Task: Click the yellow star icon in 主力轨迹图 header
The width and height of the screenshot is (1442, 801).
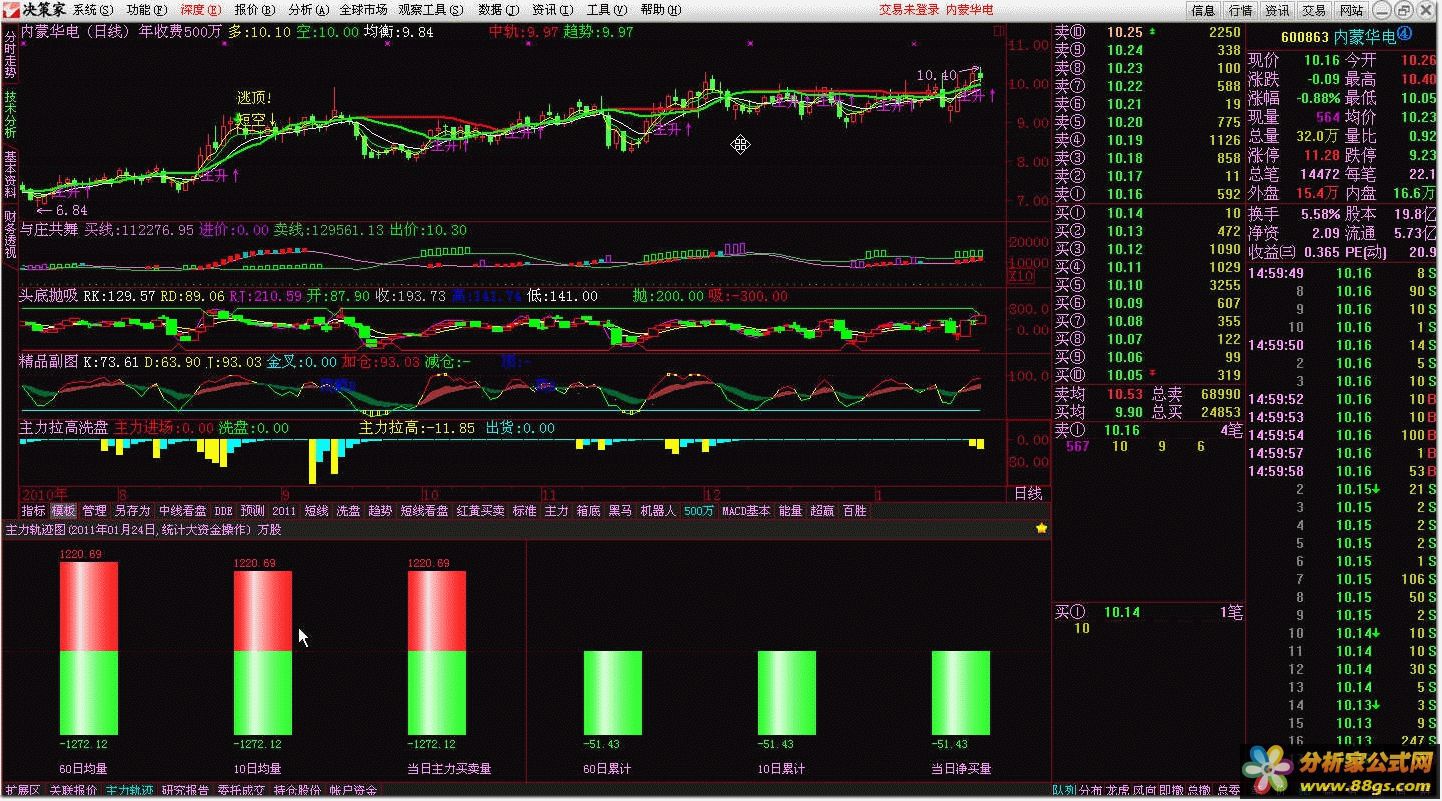Action: pos(1041,528)
